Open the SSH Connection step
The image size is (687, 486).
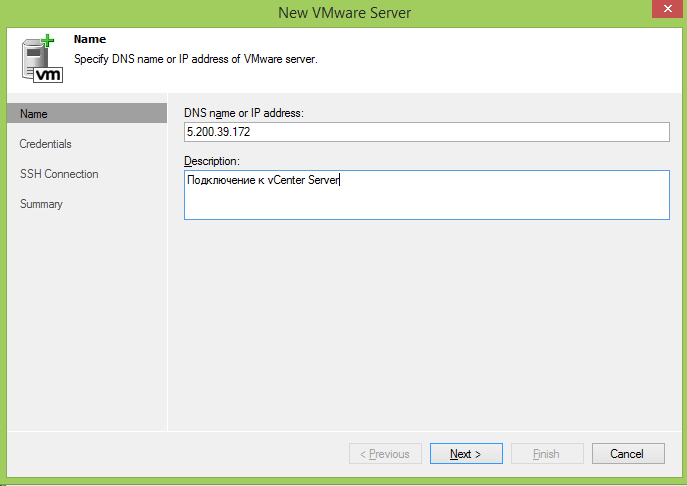59,174
